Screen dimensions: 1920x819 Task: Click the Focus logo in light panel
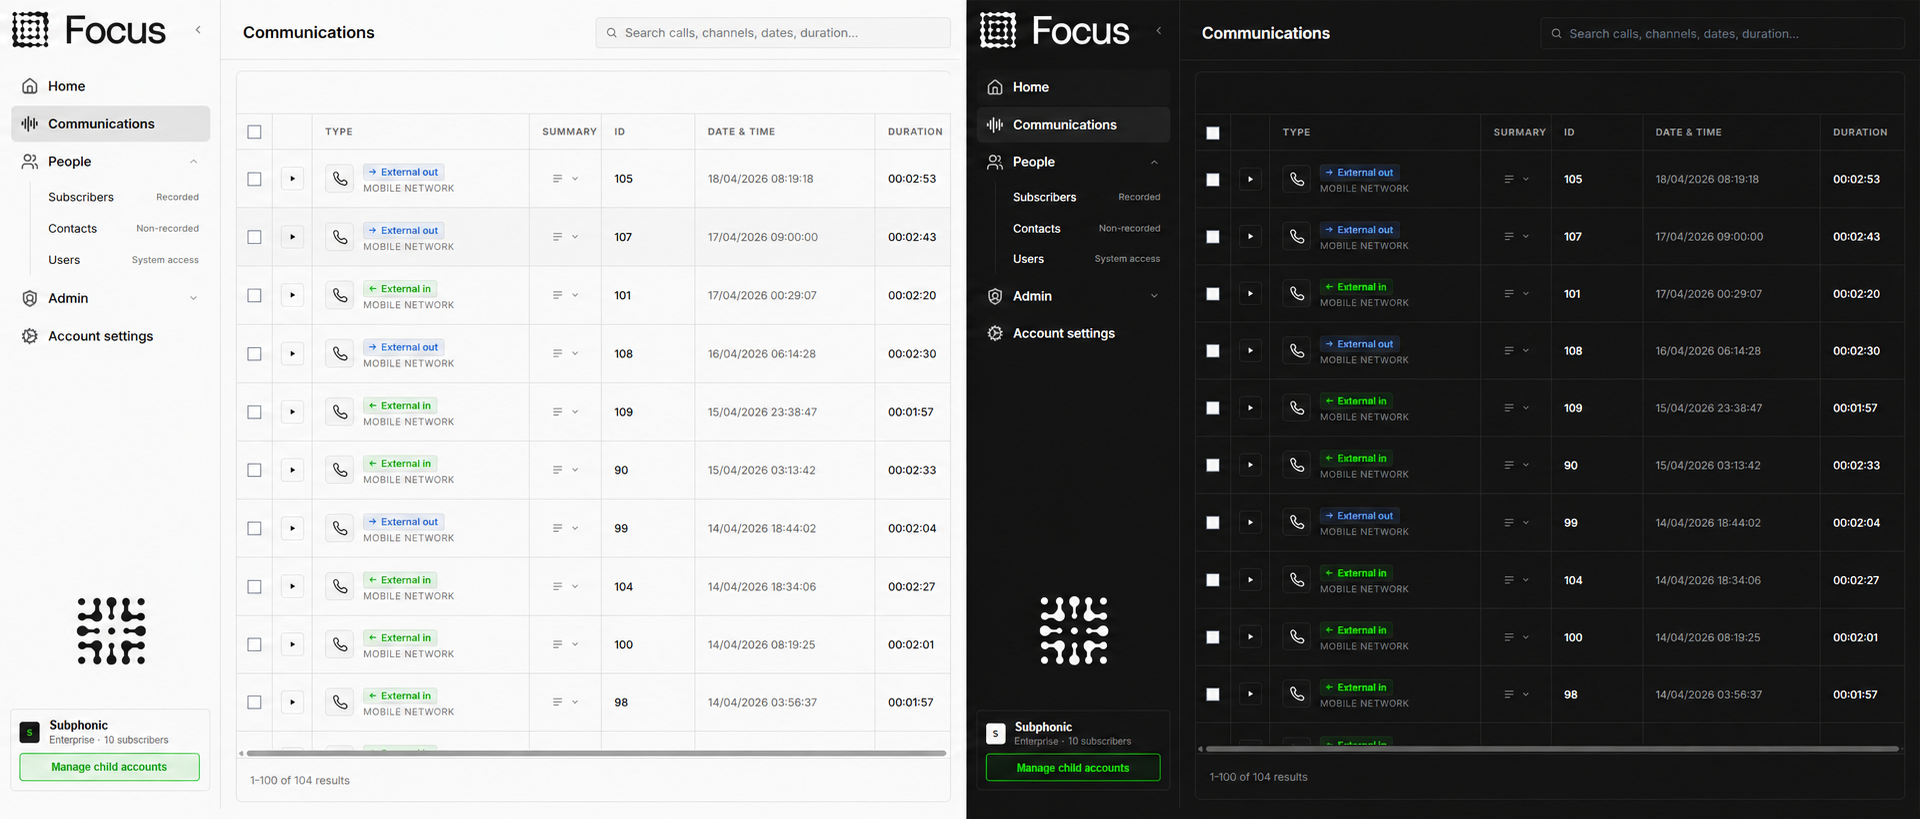click(x=89, y=30)
